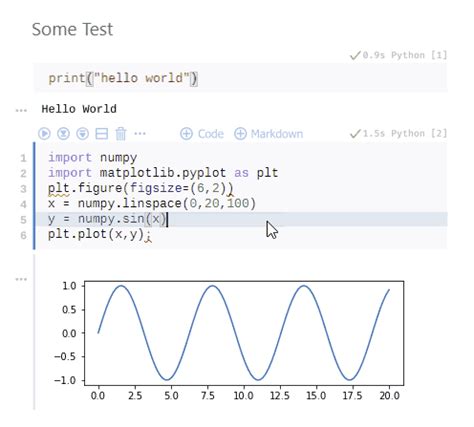
Task: Click the plus icon beside Markdown
Action: [240, 134]
